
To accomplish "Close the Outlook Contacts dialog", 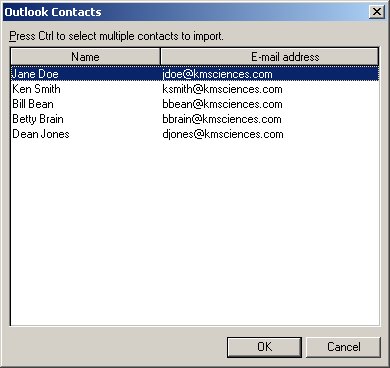I will click(x=377, y=12).
